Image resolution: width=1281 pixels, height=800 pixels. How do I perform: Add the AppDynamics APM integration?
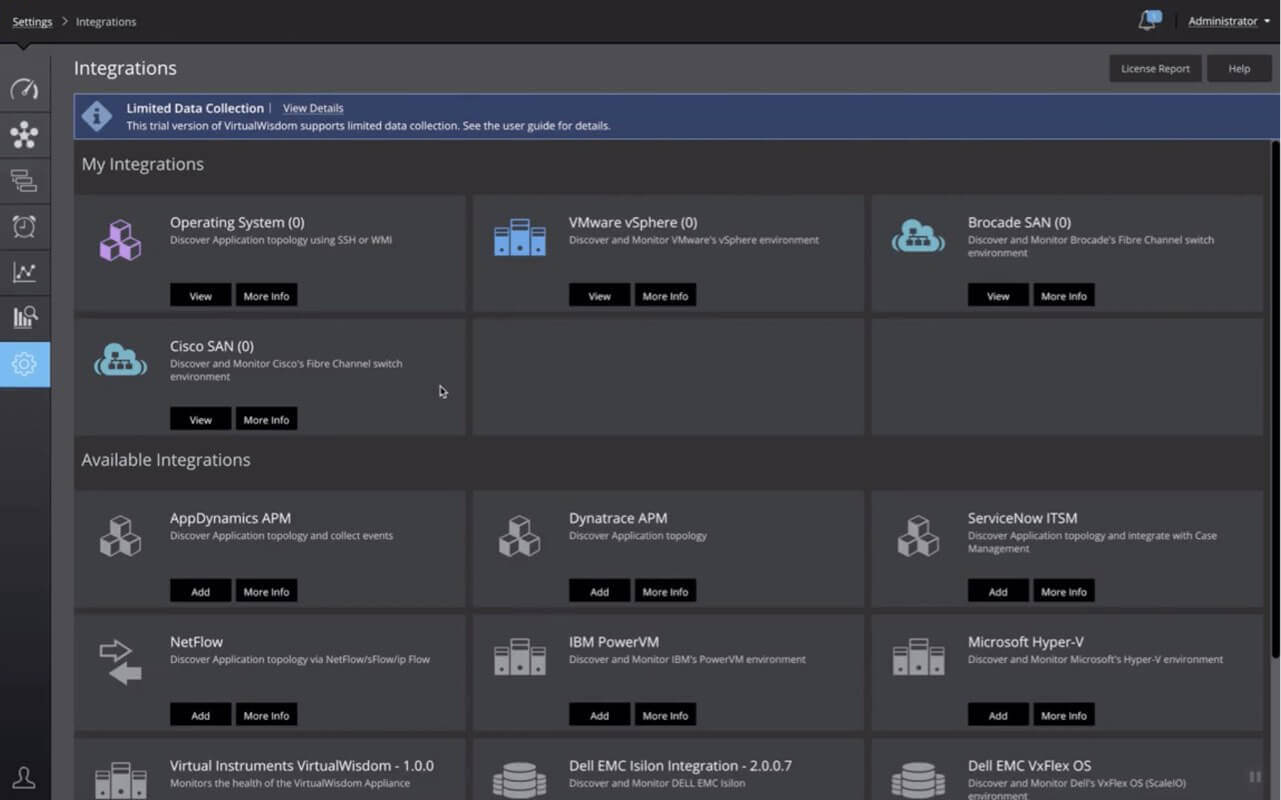[200, 592]
